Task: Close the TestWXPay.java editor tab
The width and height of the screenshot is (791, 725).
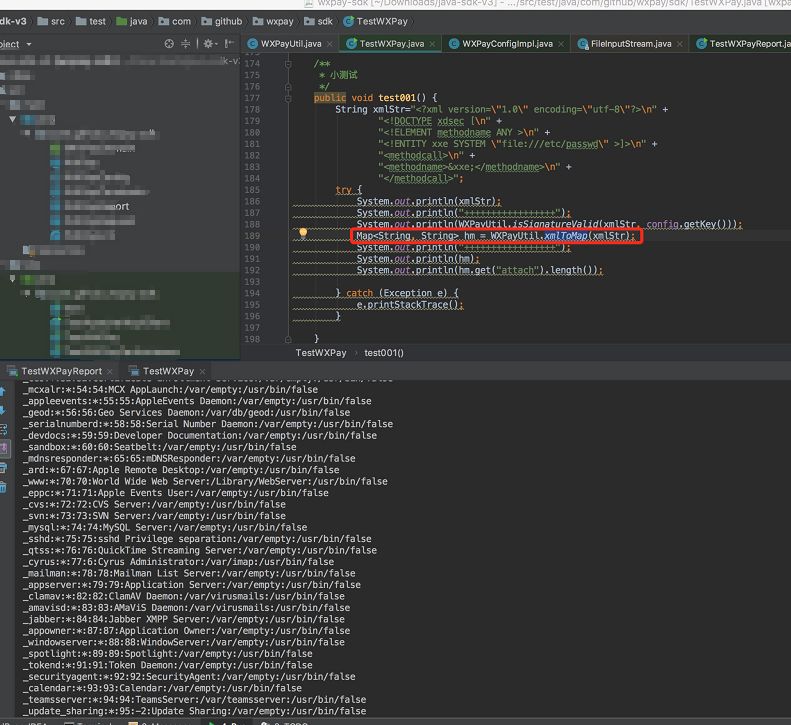Action: 432,44
